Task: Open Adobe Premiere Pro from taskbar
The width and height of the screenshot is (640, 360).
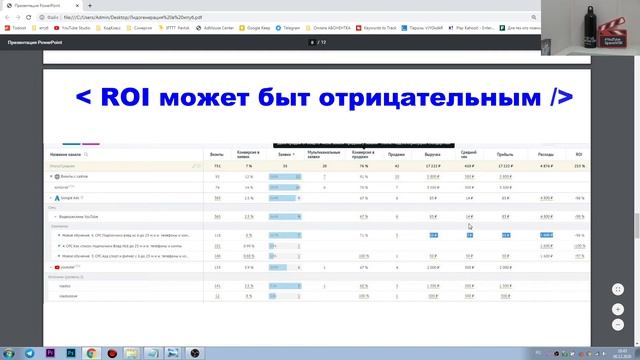Action: (50, 353)
